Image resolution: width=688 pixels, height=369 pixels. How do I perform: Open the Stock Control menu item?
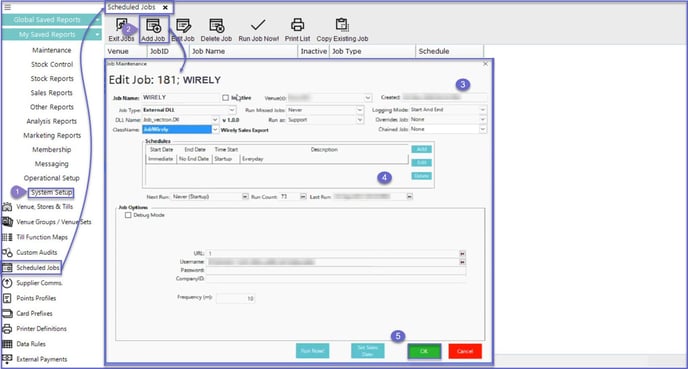pyautogui.click(x=52, y=64)
